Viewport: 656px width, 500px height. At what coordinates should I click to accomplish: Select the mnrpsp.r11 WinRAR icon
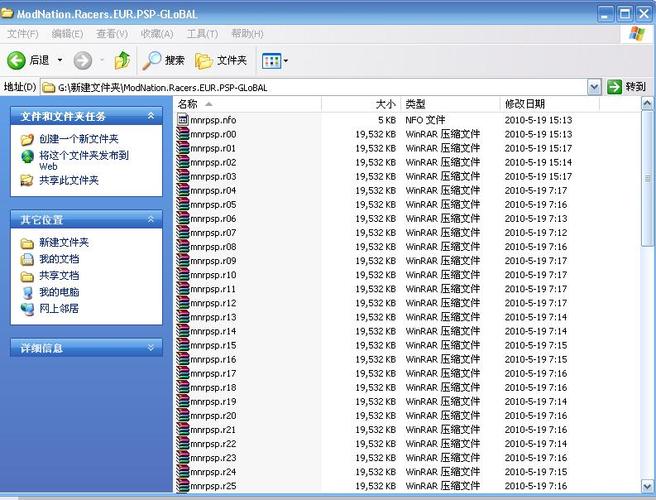(x=182, y=289)
